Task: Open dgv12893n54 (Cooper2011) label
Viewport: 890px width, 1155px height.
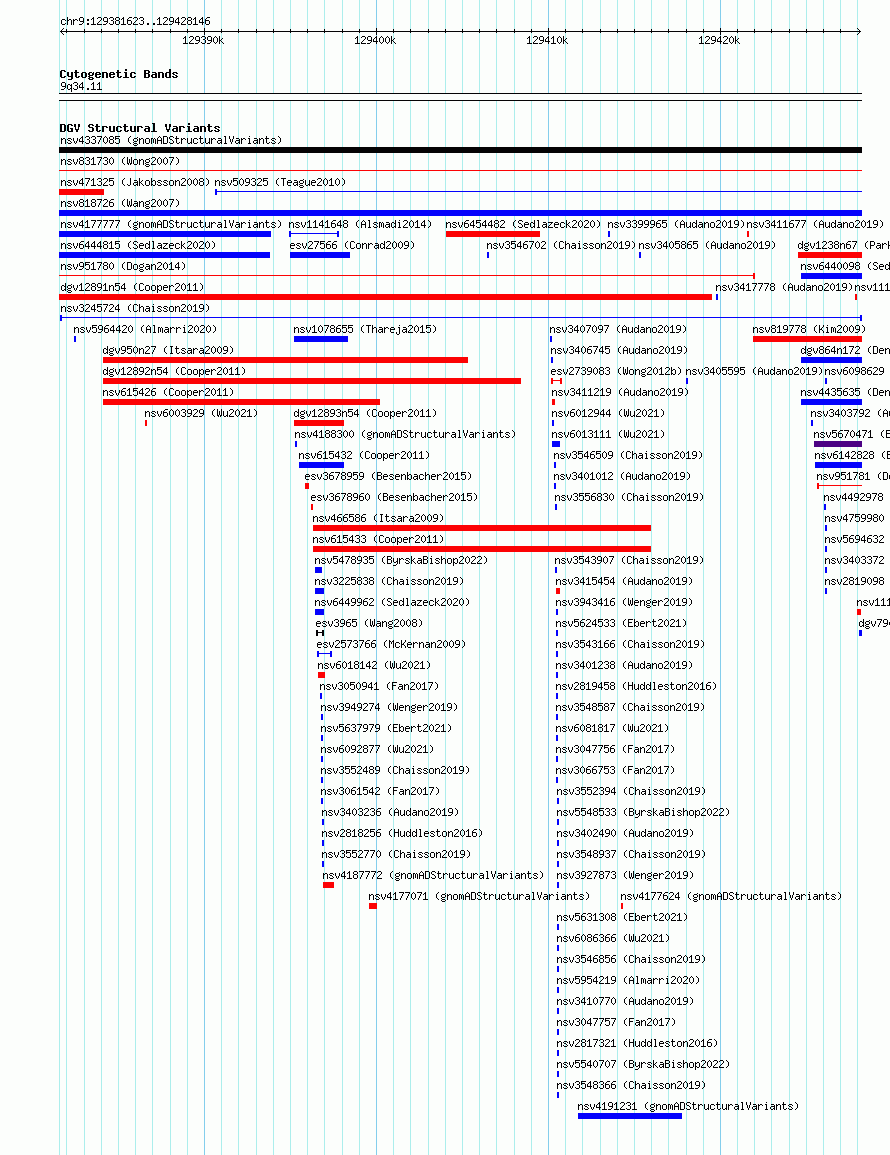Action: (365, 413)
